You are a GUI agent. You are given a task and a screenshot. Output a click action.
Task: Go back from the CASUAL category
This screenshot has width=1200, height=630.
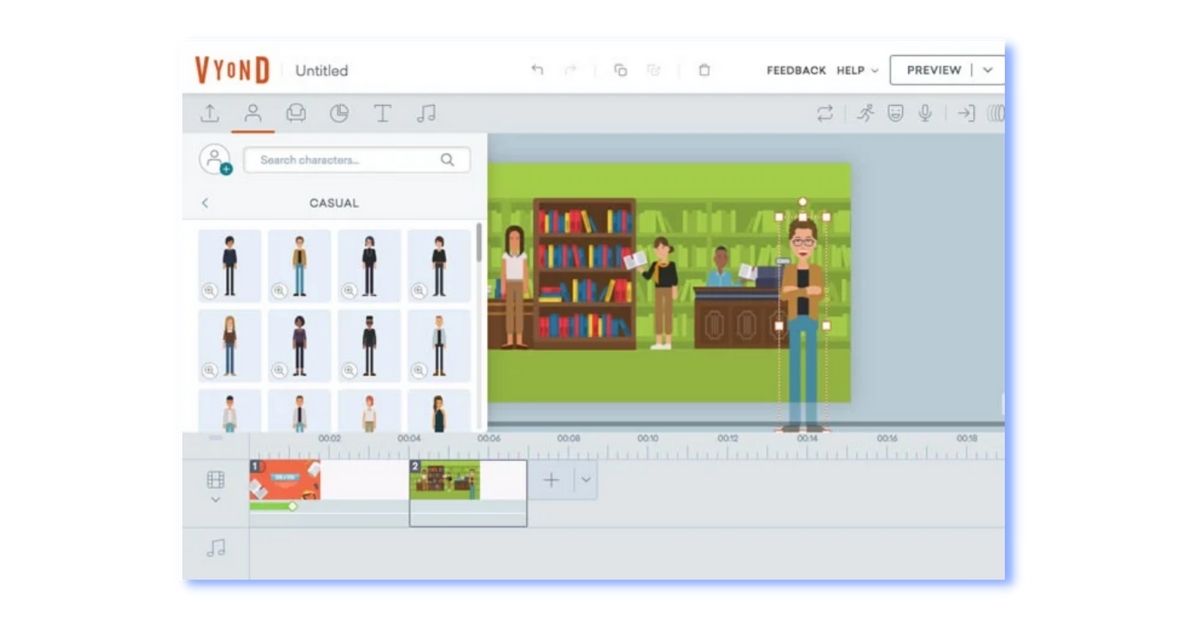point(205,203)
